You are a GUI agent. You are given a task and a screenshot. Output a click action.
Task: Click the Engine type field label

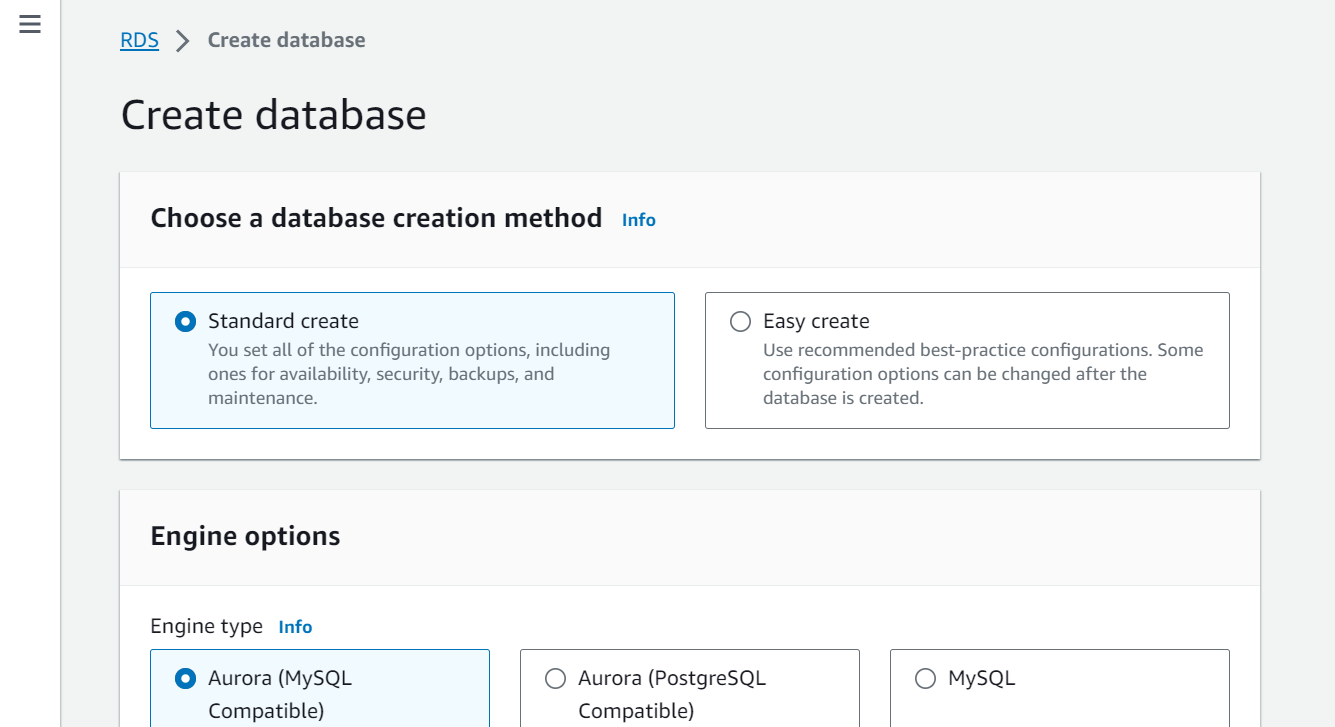pos(206,626)
